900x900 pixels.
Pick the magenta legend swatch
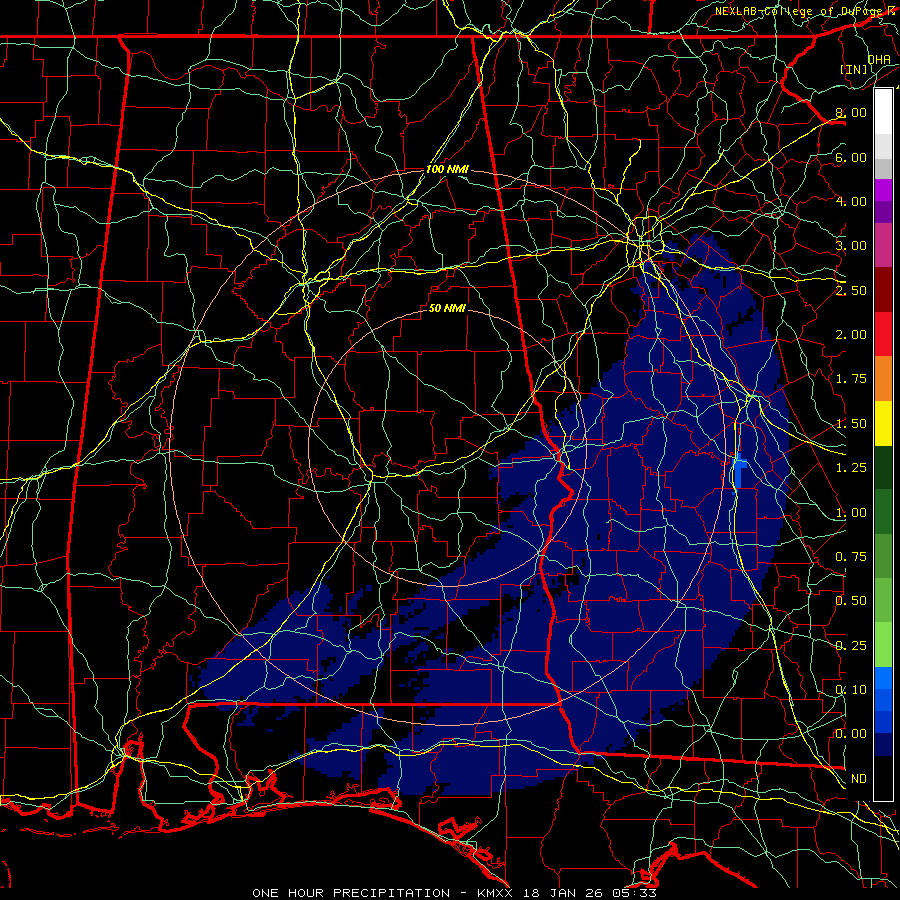883,190
